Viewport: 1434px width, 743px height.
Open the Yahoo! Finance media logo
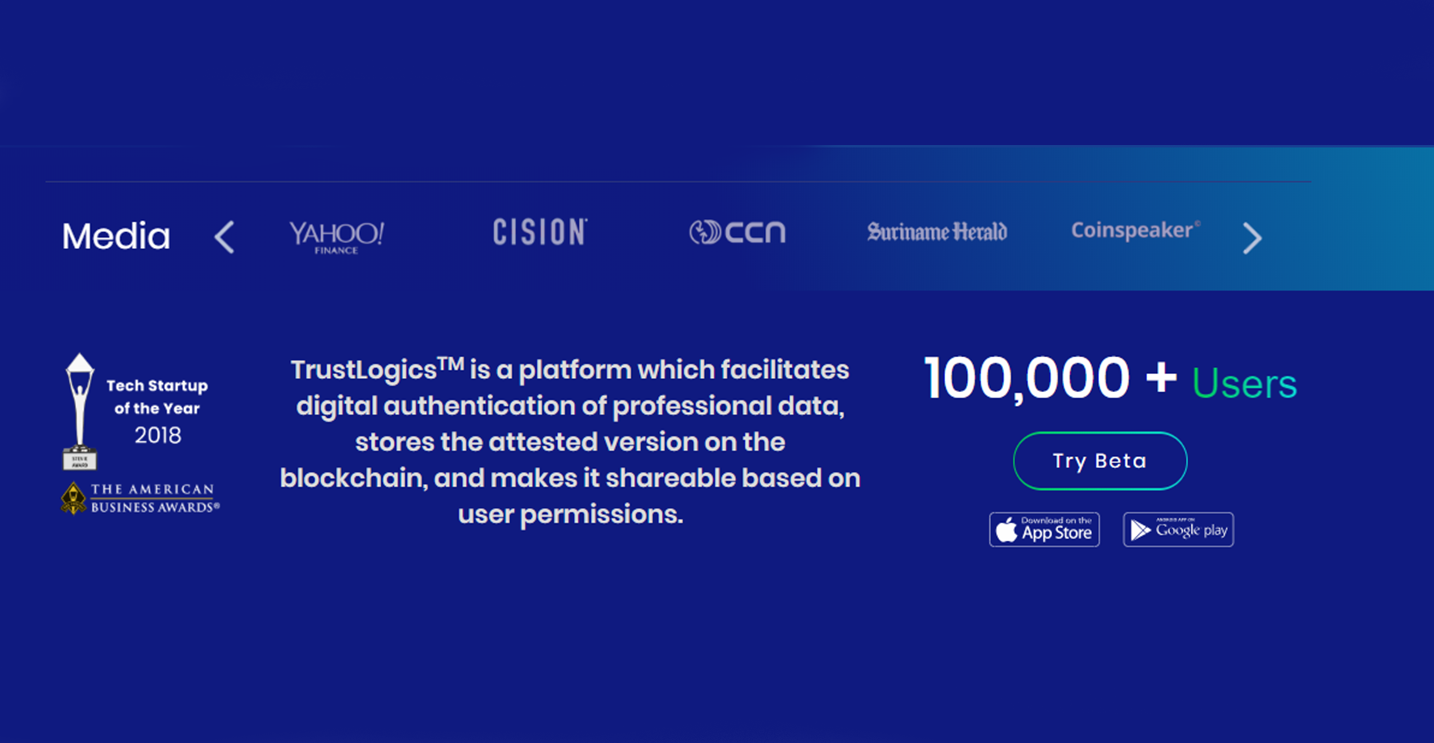pyautogui.click(x=337, y=237)
